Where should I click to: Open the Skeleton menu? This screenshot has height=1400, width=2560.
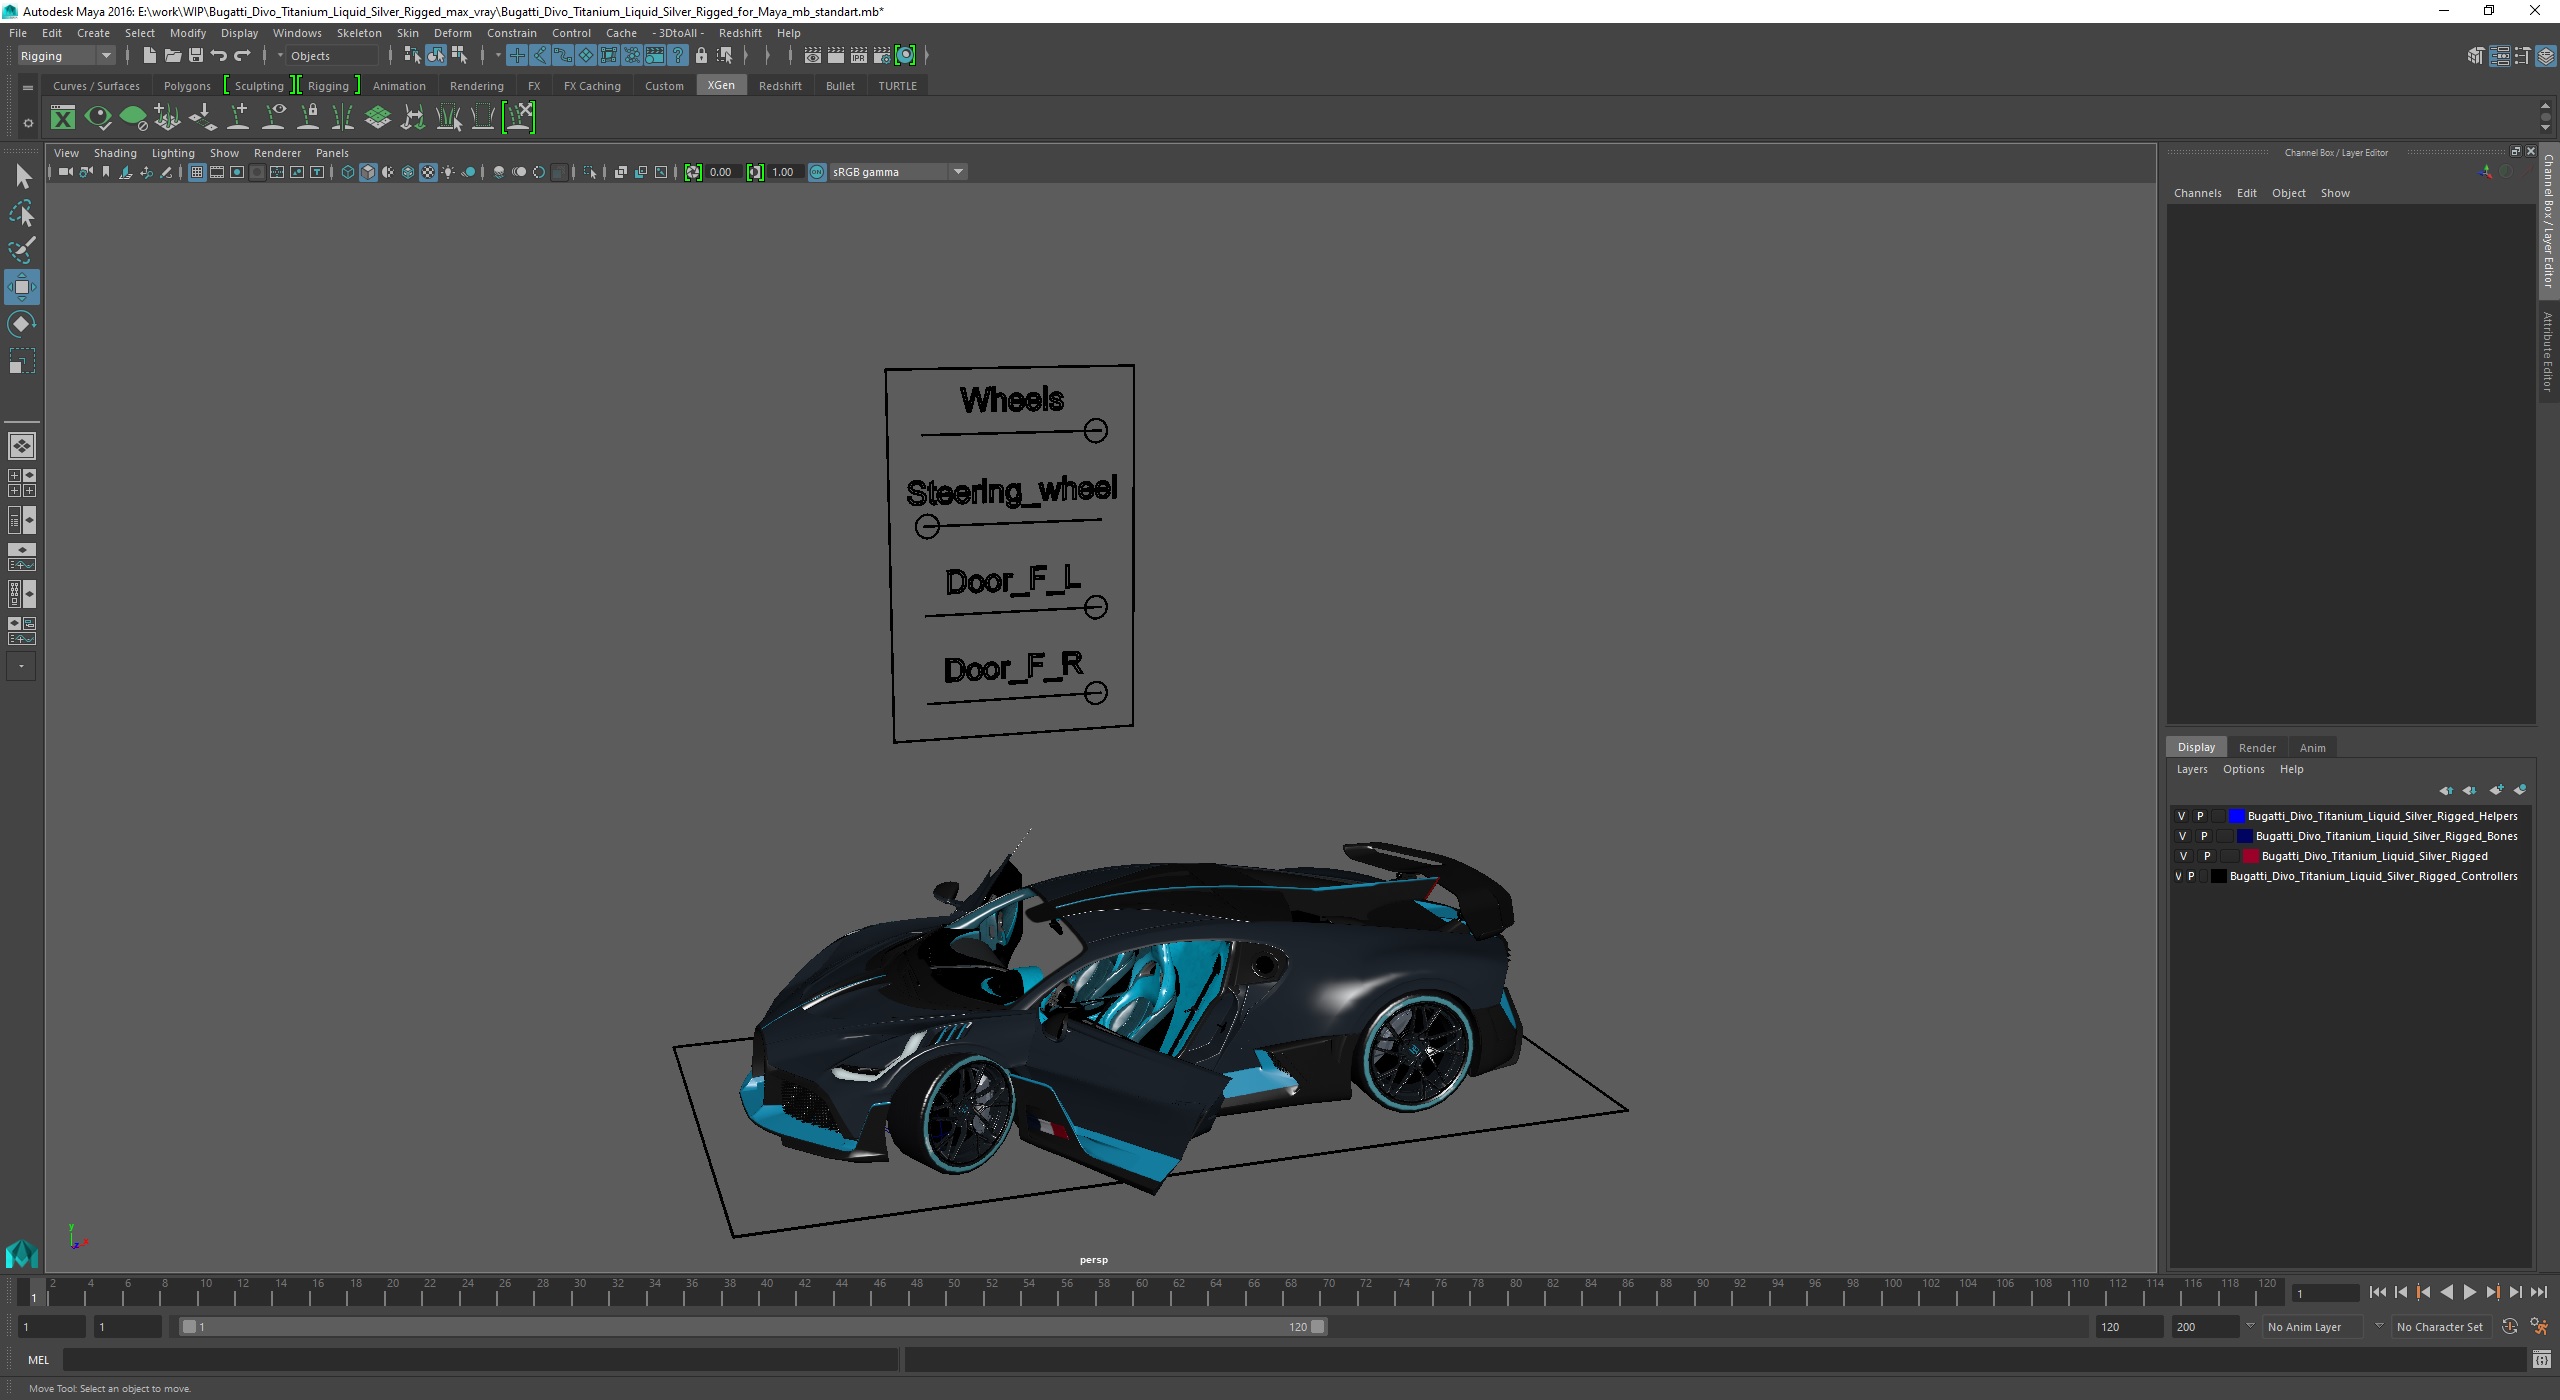(x=359, y=33)
